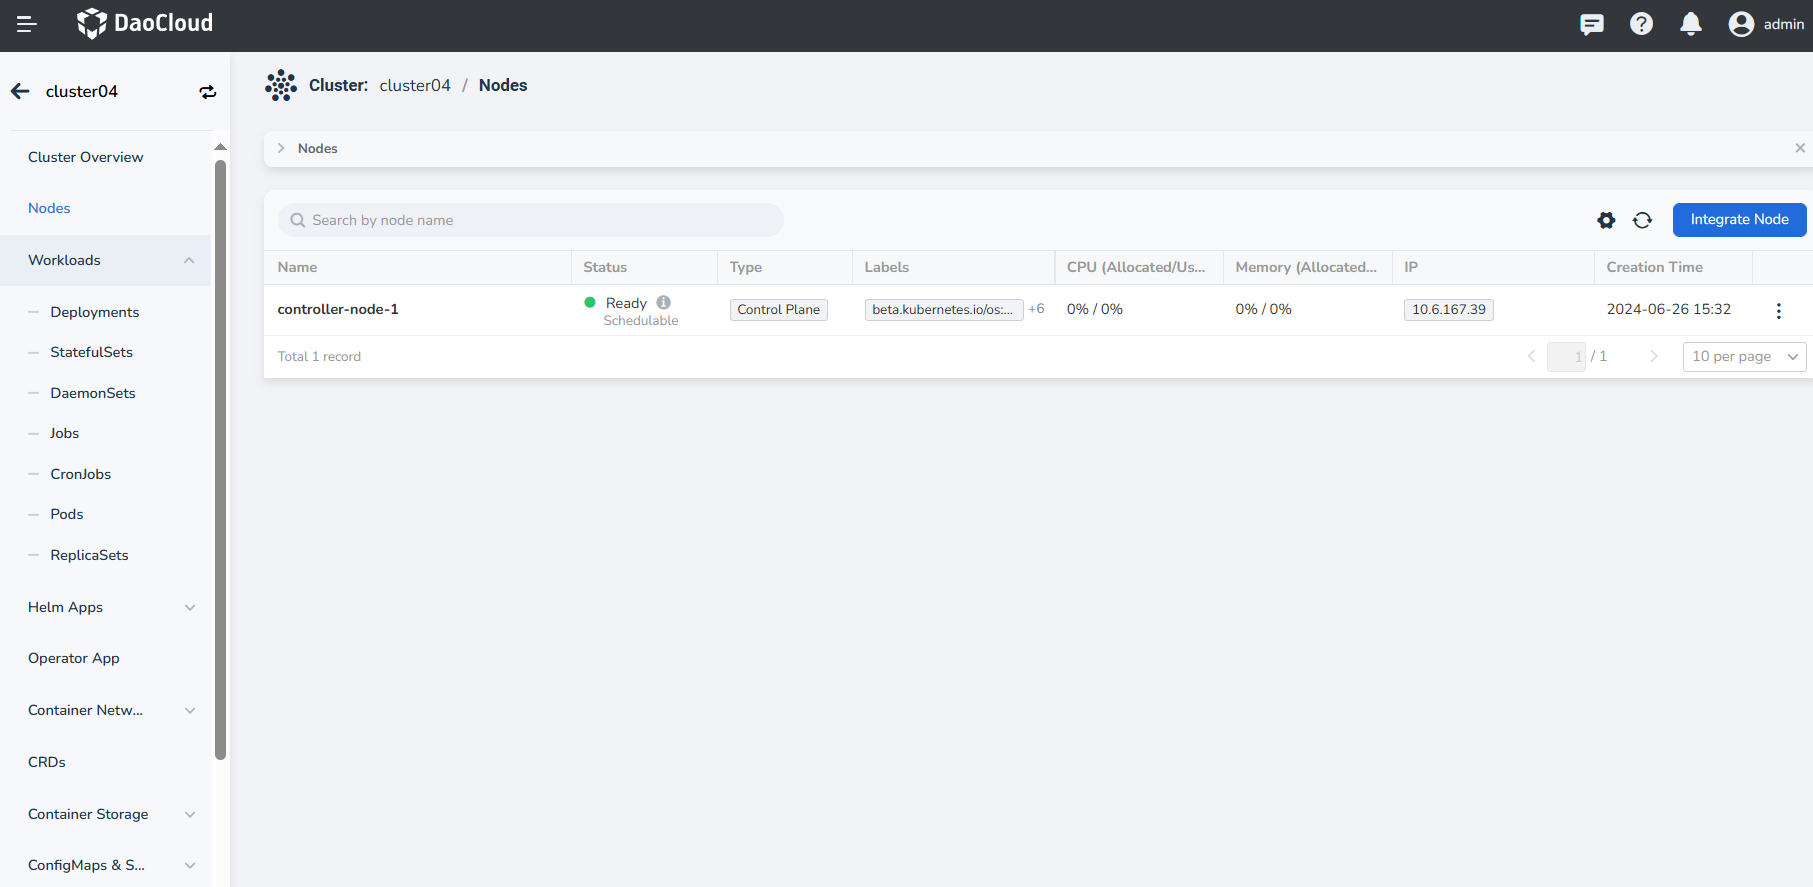
Task: Click the switch cluster icon
Action: tap(208, 92)
